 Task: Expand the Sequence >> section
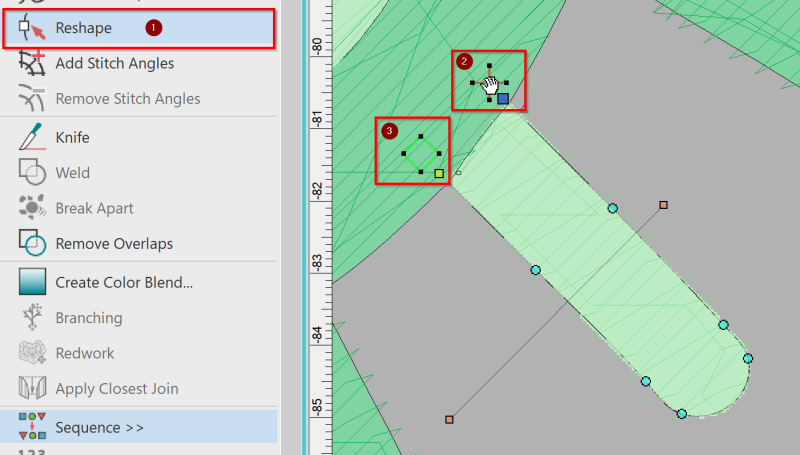[x=99, y=427]
